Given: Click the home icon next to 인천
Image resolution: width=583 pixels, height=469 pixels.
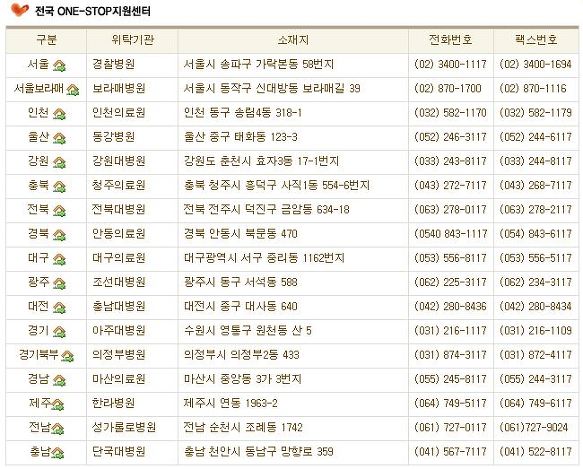Looking at the screenshot, I should (x=59, y=114).
